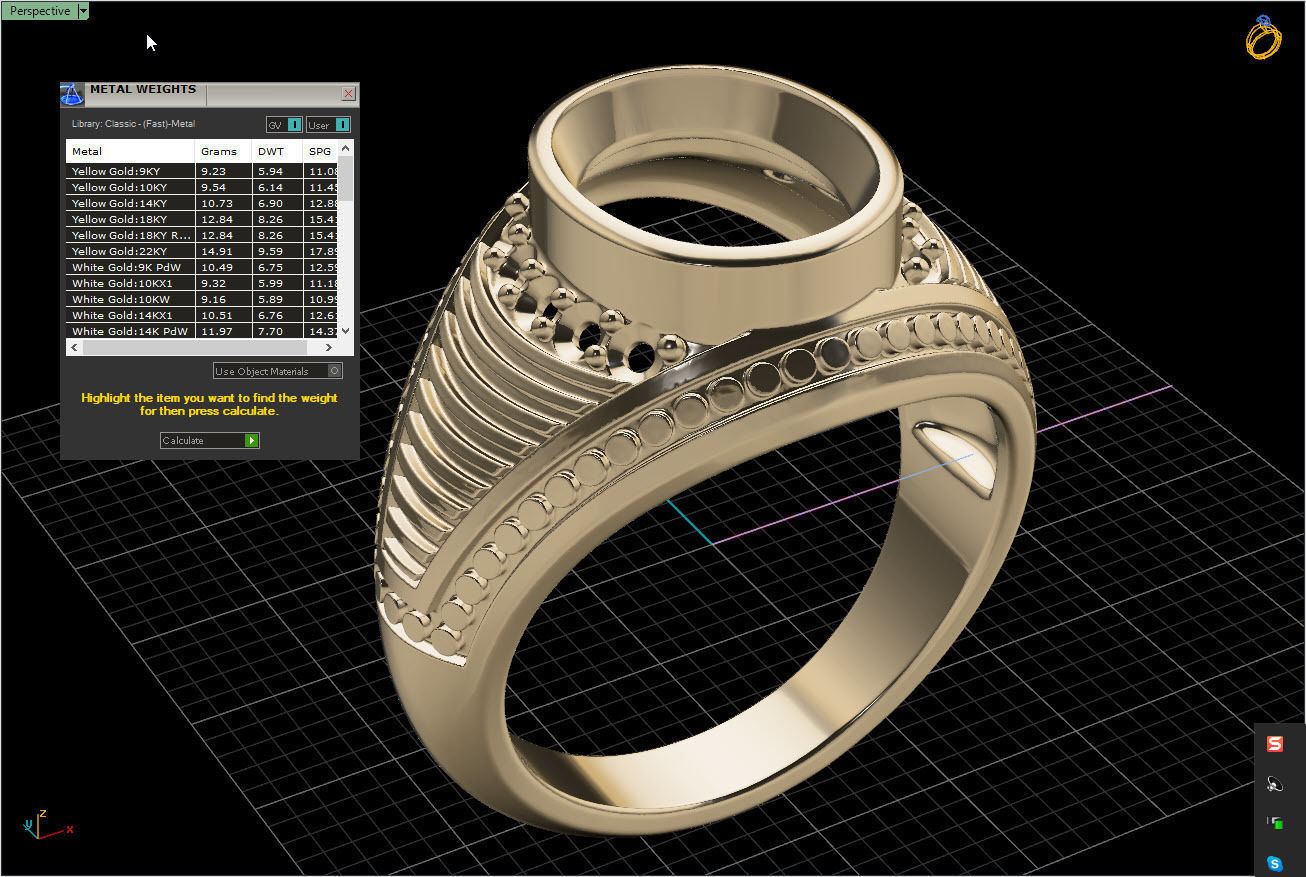1306x877 pixels.
Task: Click the 5.94 DWT value
Action: click(x=270, y=171)
